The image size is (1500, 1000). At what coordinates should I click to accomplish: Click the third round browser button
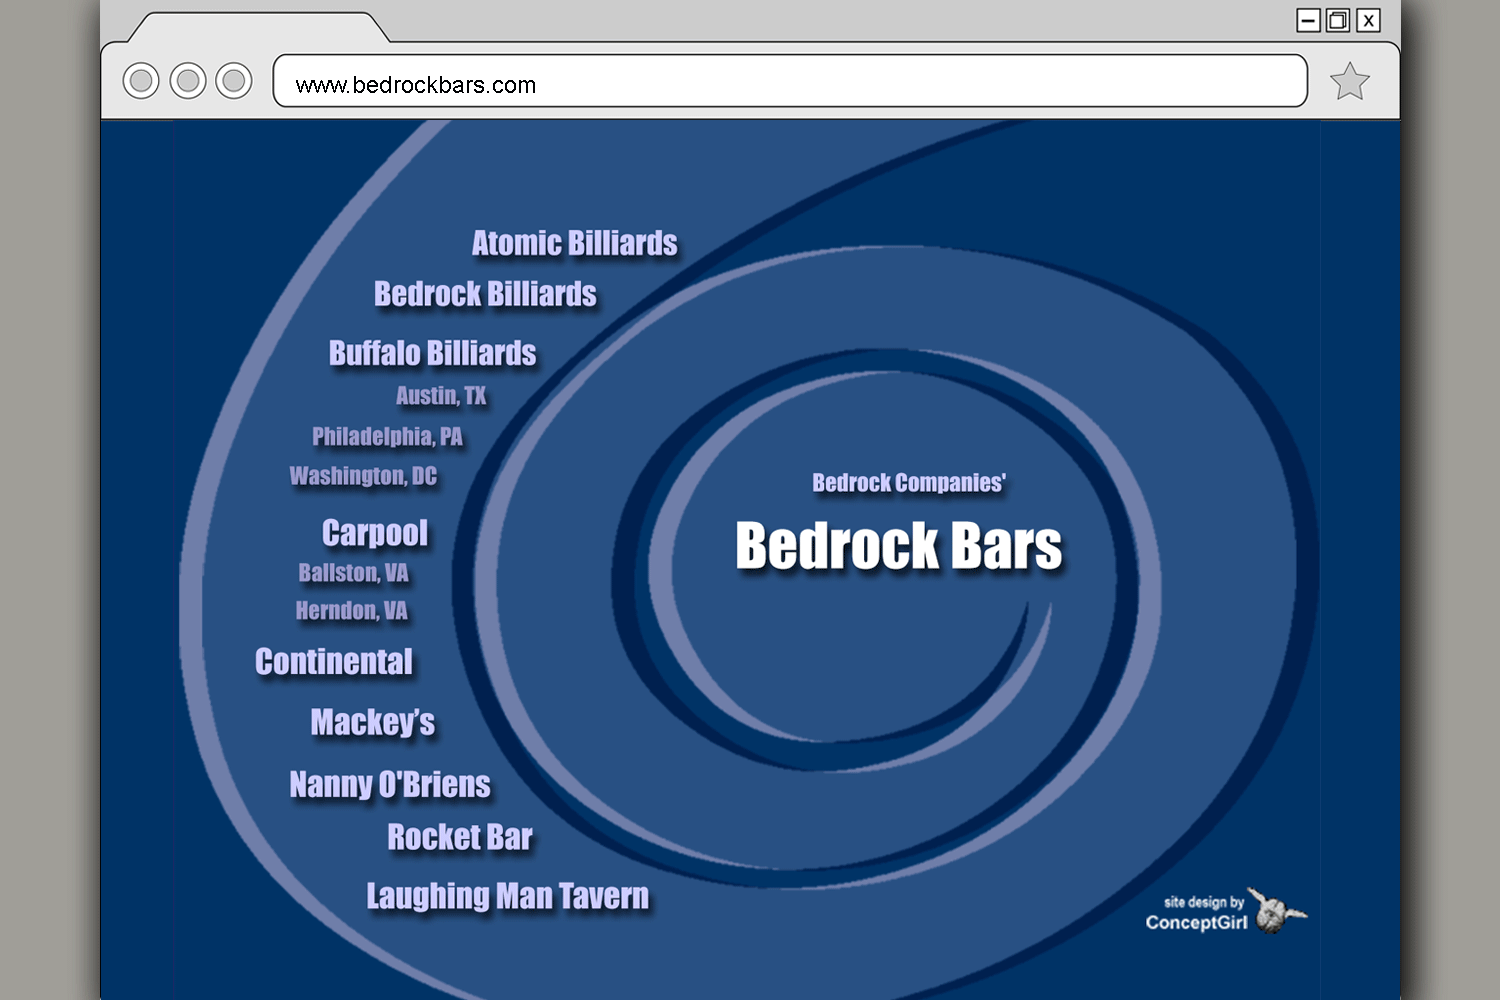pyautogui.click(x=234, y=80)
